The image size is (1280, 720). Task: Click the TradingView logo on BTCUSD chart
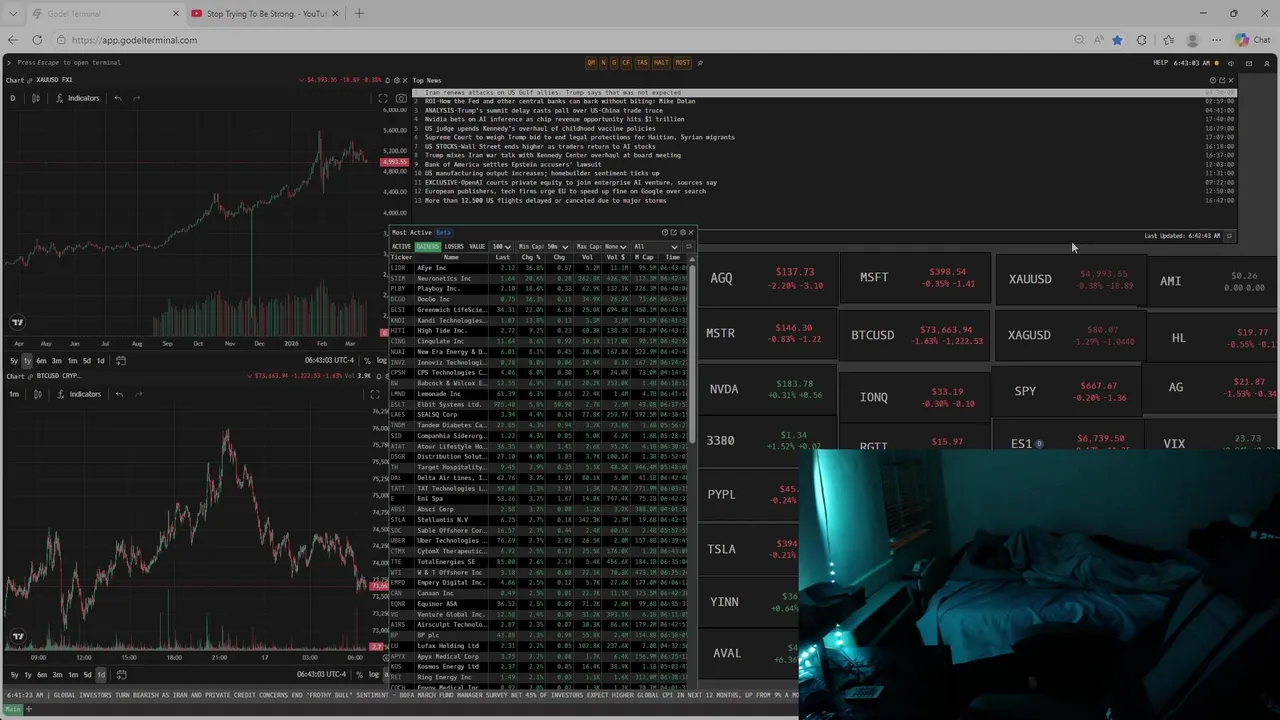pyautogui.click(x=17, y=636)
